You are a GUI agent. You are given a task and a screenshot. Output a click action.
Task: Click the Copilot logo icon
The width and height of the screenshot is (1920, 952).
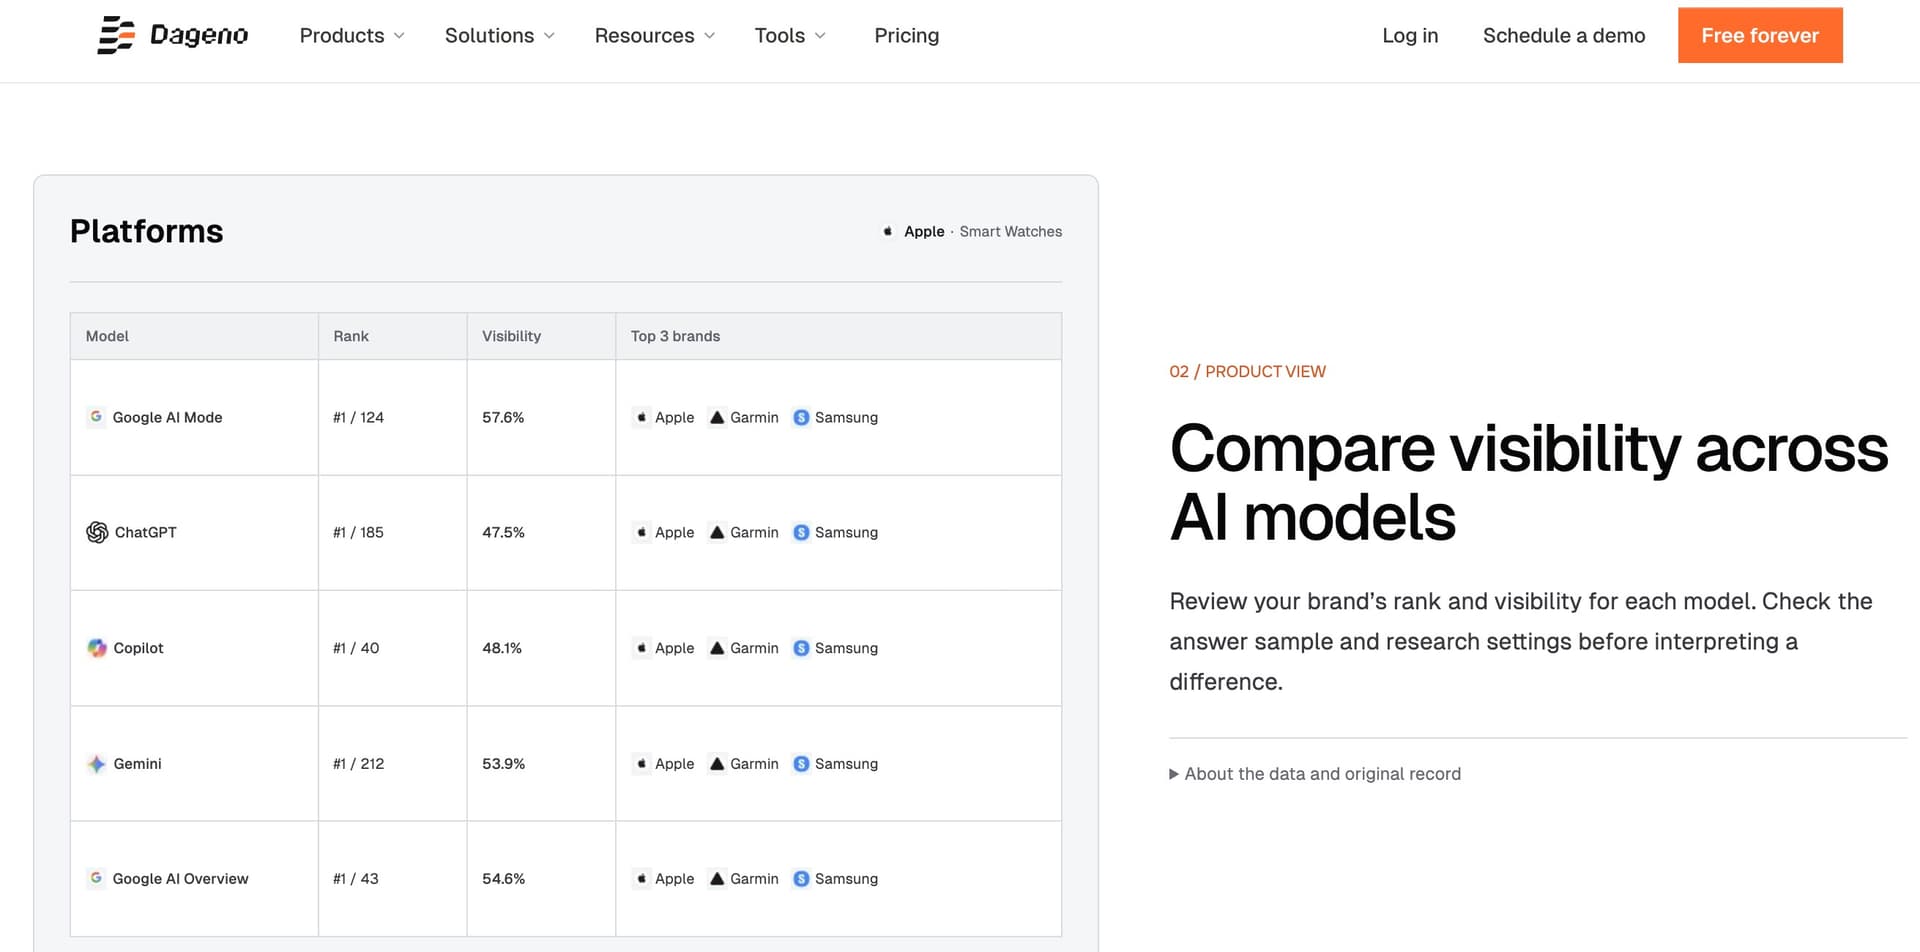[x=97, y=648]
